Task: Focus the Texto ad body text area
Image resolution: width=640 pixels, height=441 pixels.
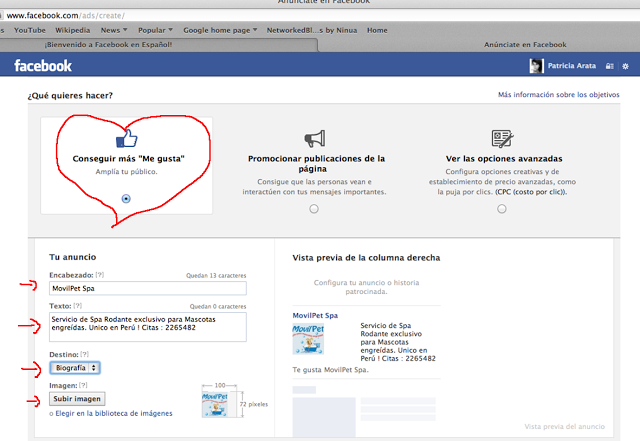Action: click(148, 327)
